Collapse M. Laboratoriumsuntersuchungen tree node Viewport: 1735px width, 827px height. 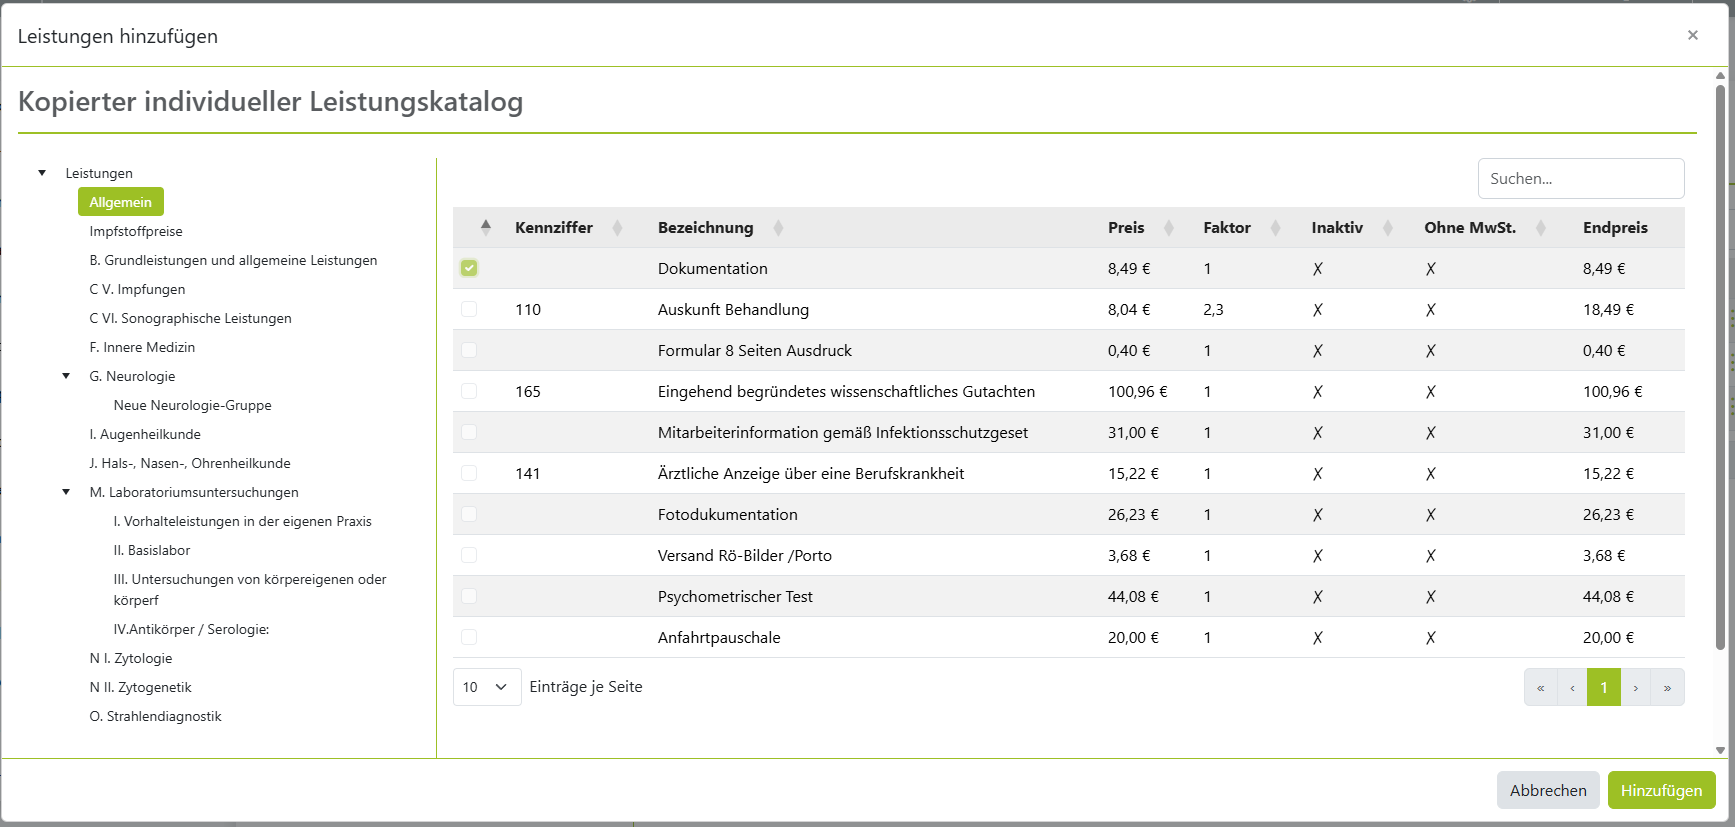pyautogui.click(x=66, y=492)
